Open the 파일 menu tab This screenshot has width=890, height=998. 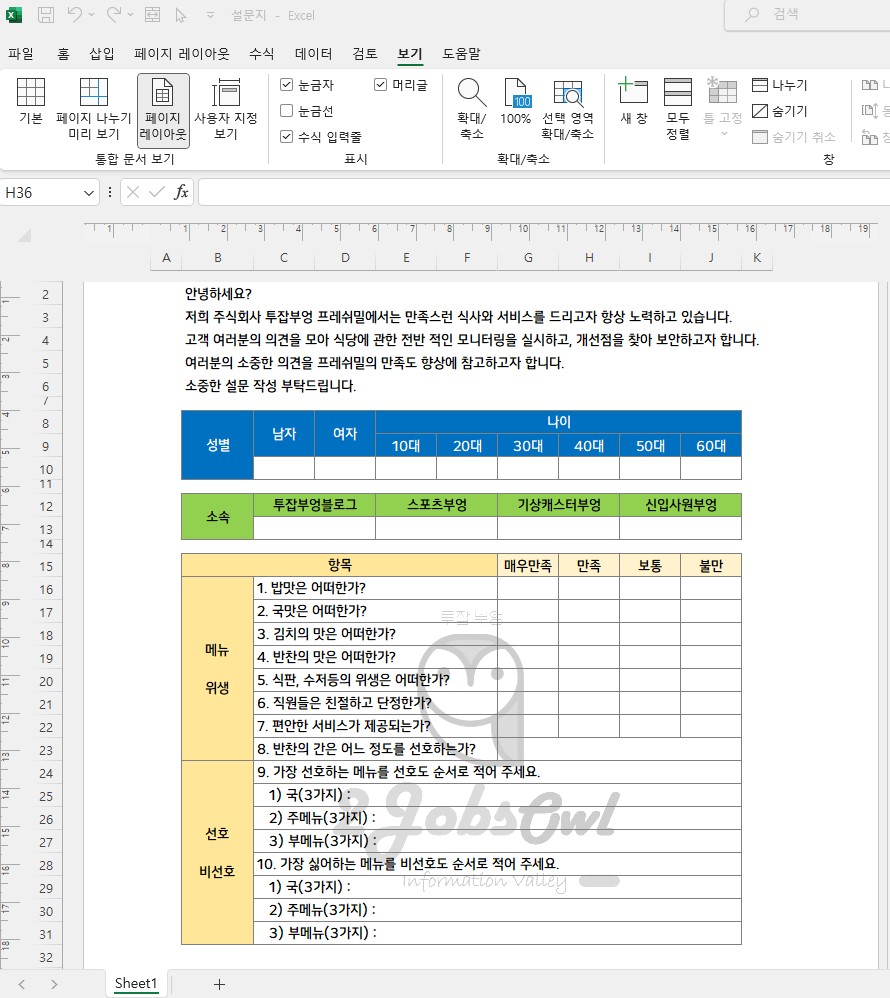coord(20,53)
